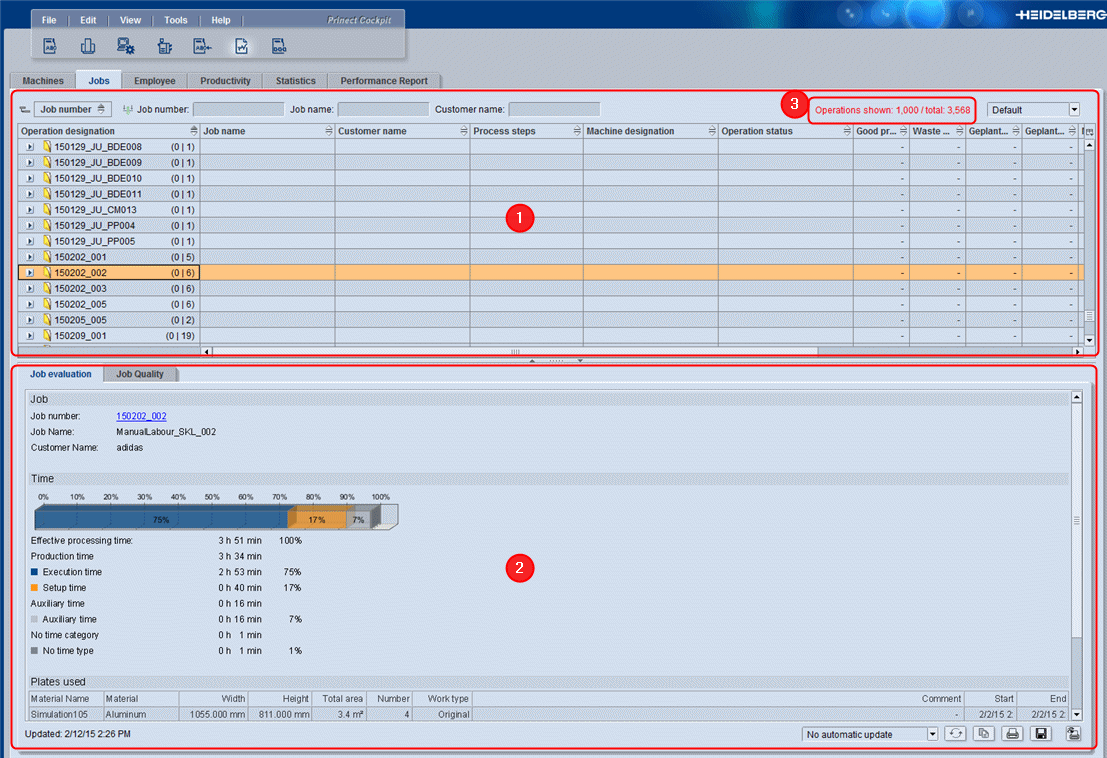Switch to the Job Quality tab
1107x758 pixels.
tap(140, 373)
